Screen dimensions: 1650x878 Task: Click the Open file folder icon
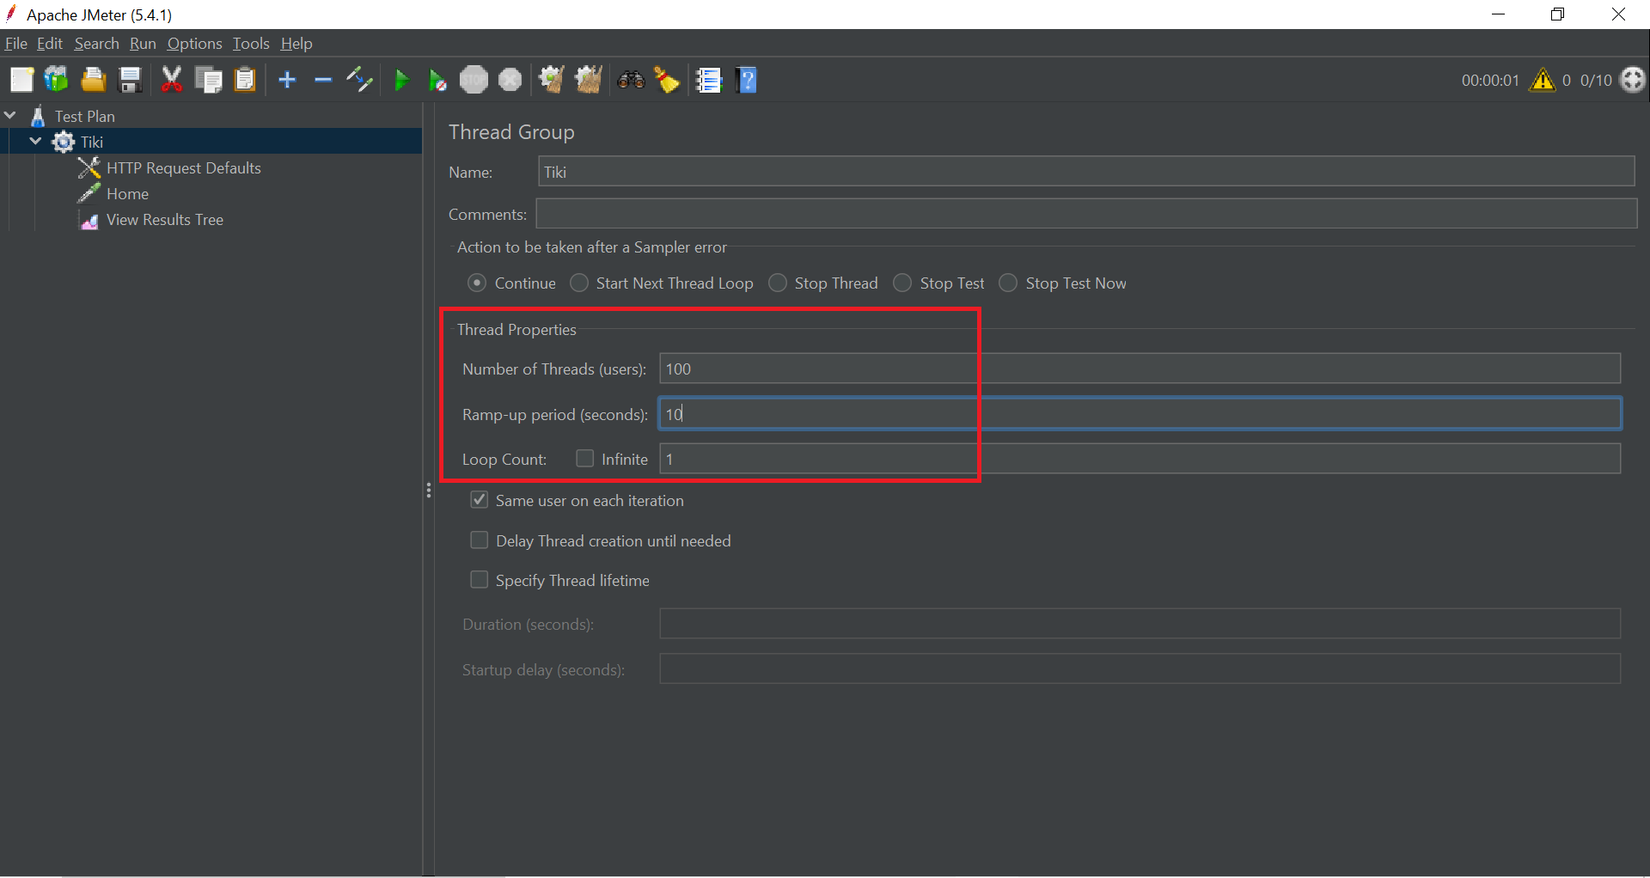coord(93,80)
